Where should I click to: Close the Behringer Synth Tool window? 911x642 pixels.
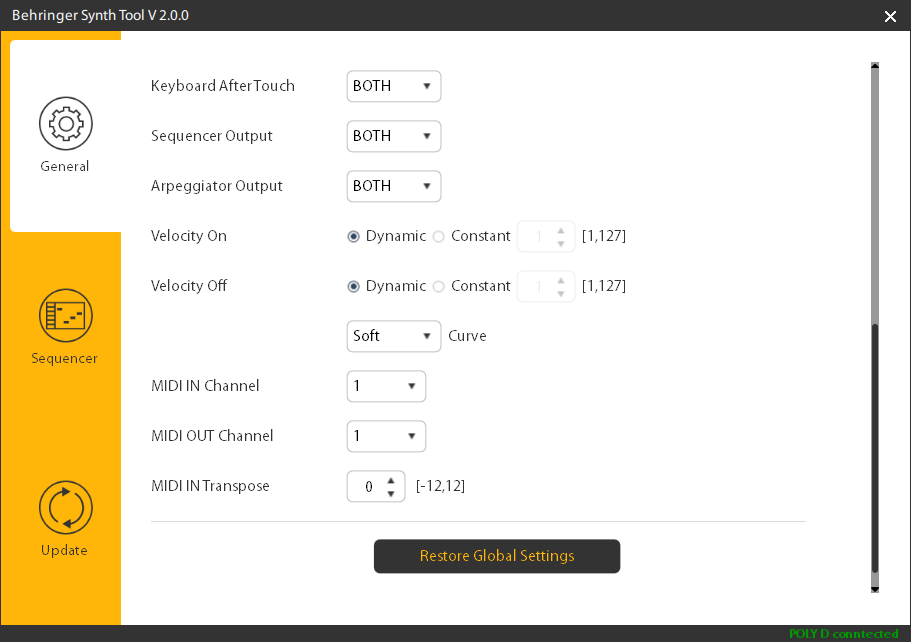point(890,16)
